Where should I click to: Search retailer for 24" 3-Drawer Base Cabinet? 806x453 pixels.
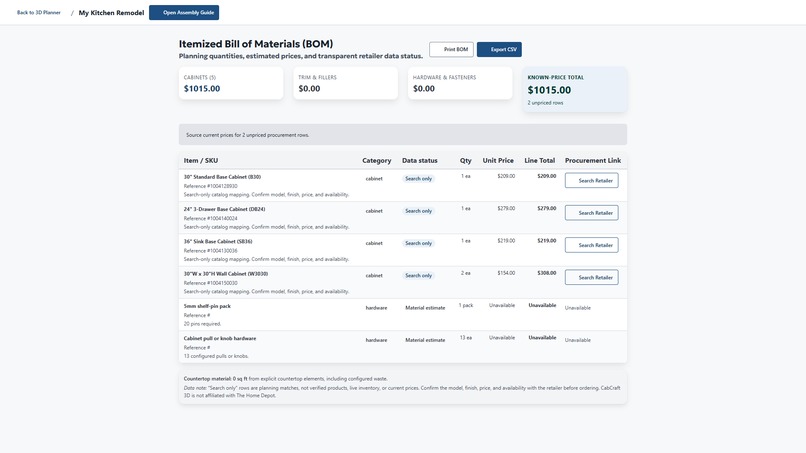point(592,213)
